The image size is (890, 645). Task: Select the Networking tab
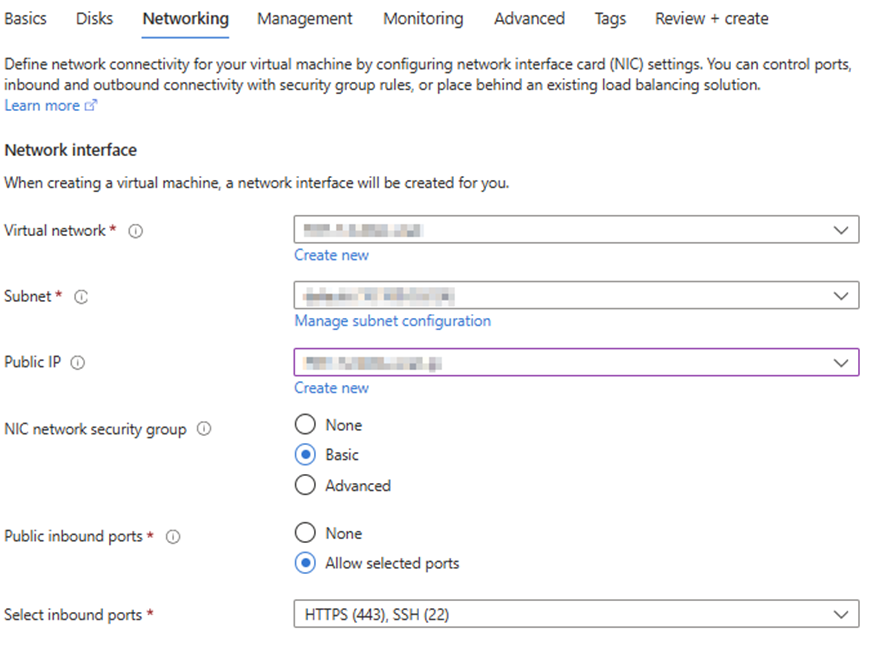coord(186,19)
